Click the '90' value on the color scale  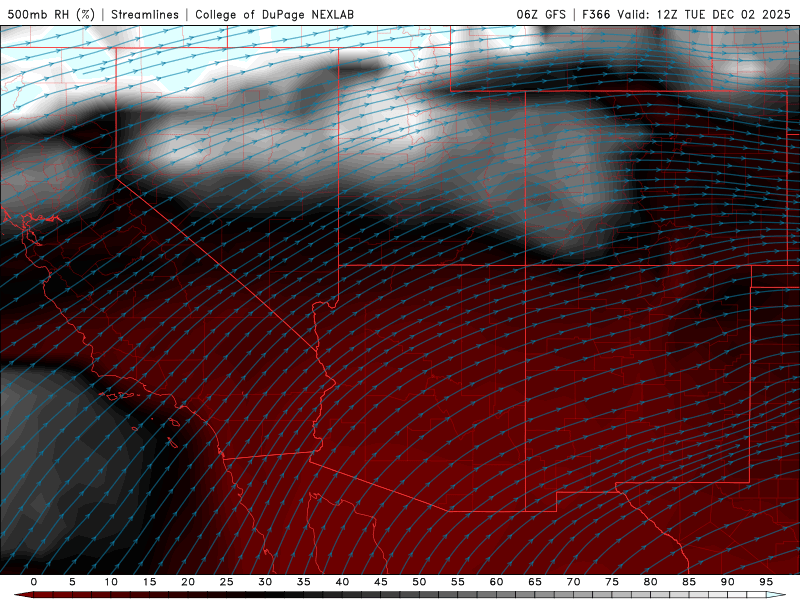727,582
